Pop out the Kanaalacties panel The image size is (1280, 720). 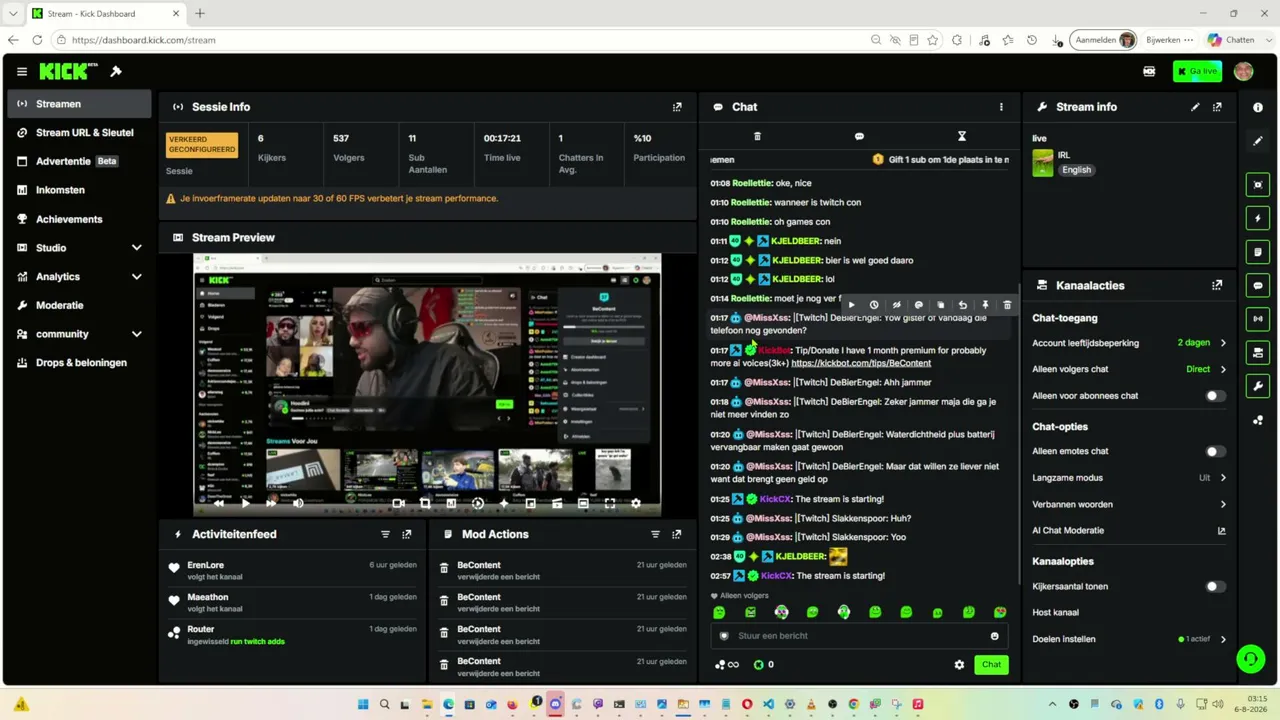(1217, 285)
